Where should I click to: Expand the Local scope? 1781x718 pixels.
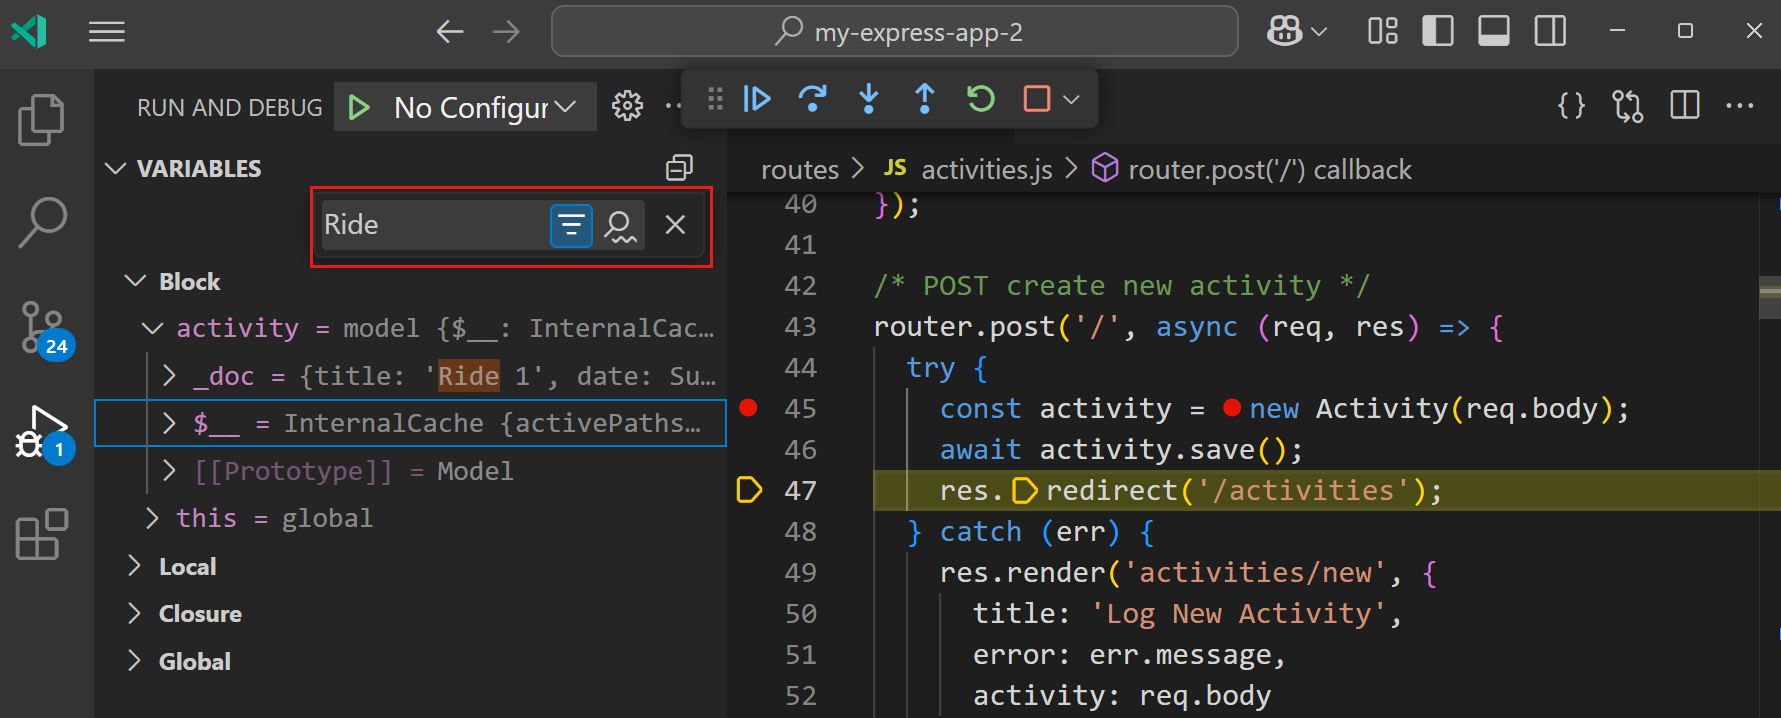click(135, 566)
